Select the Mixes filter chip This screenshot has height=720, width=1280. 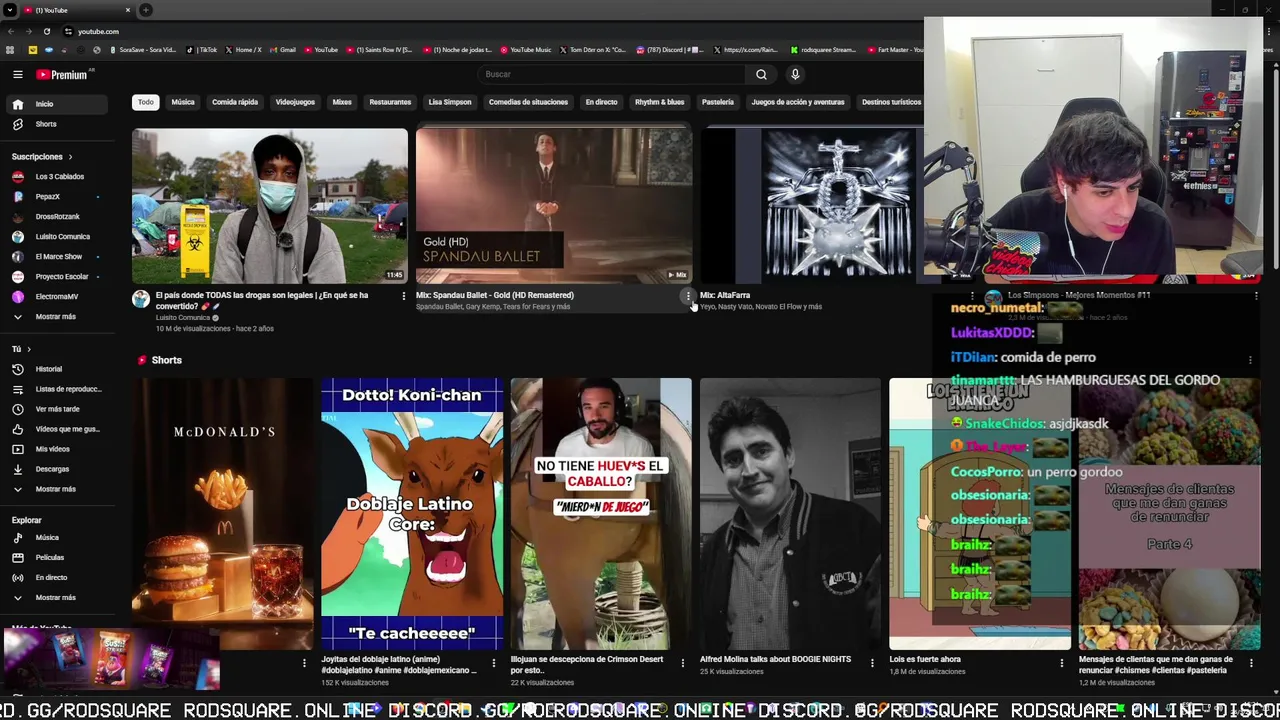pyautogui.click(x=342, y=102)
